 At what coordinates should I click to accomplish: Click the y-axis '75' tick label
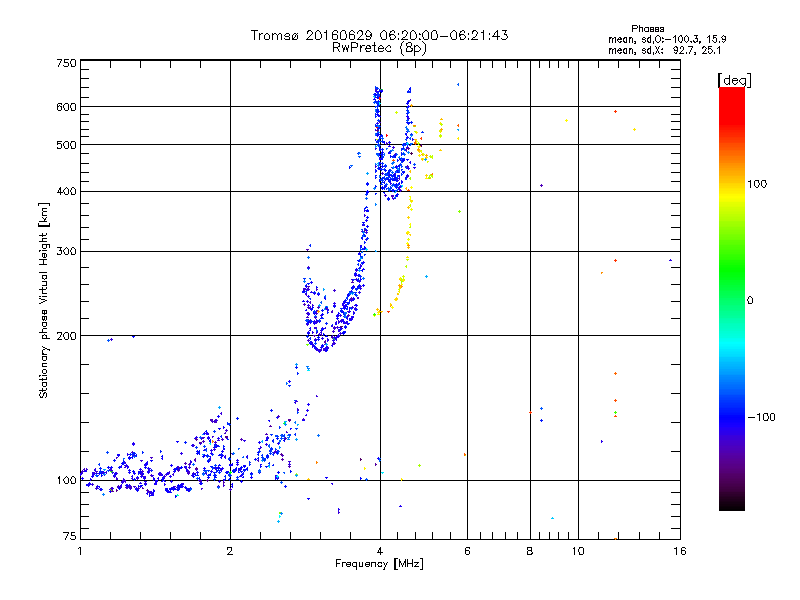[70, 536]
